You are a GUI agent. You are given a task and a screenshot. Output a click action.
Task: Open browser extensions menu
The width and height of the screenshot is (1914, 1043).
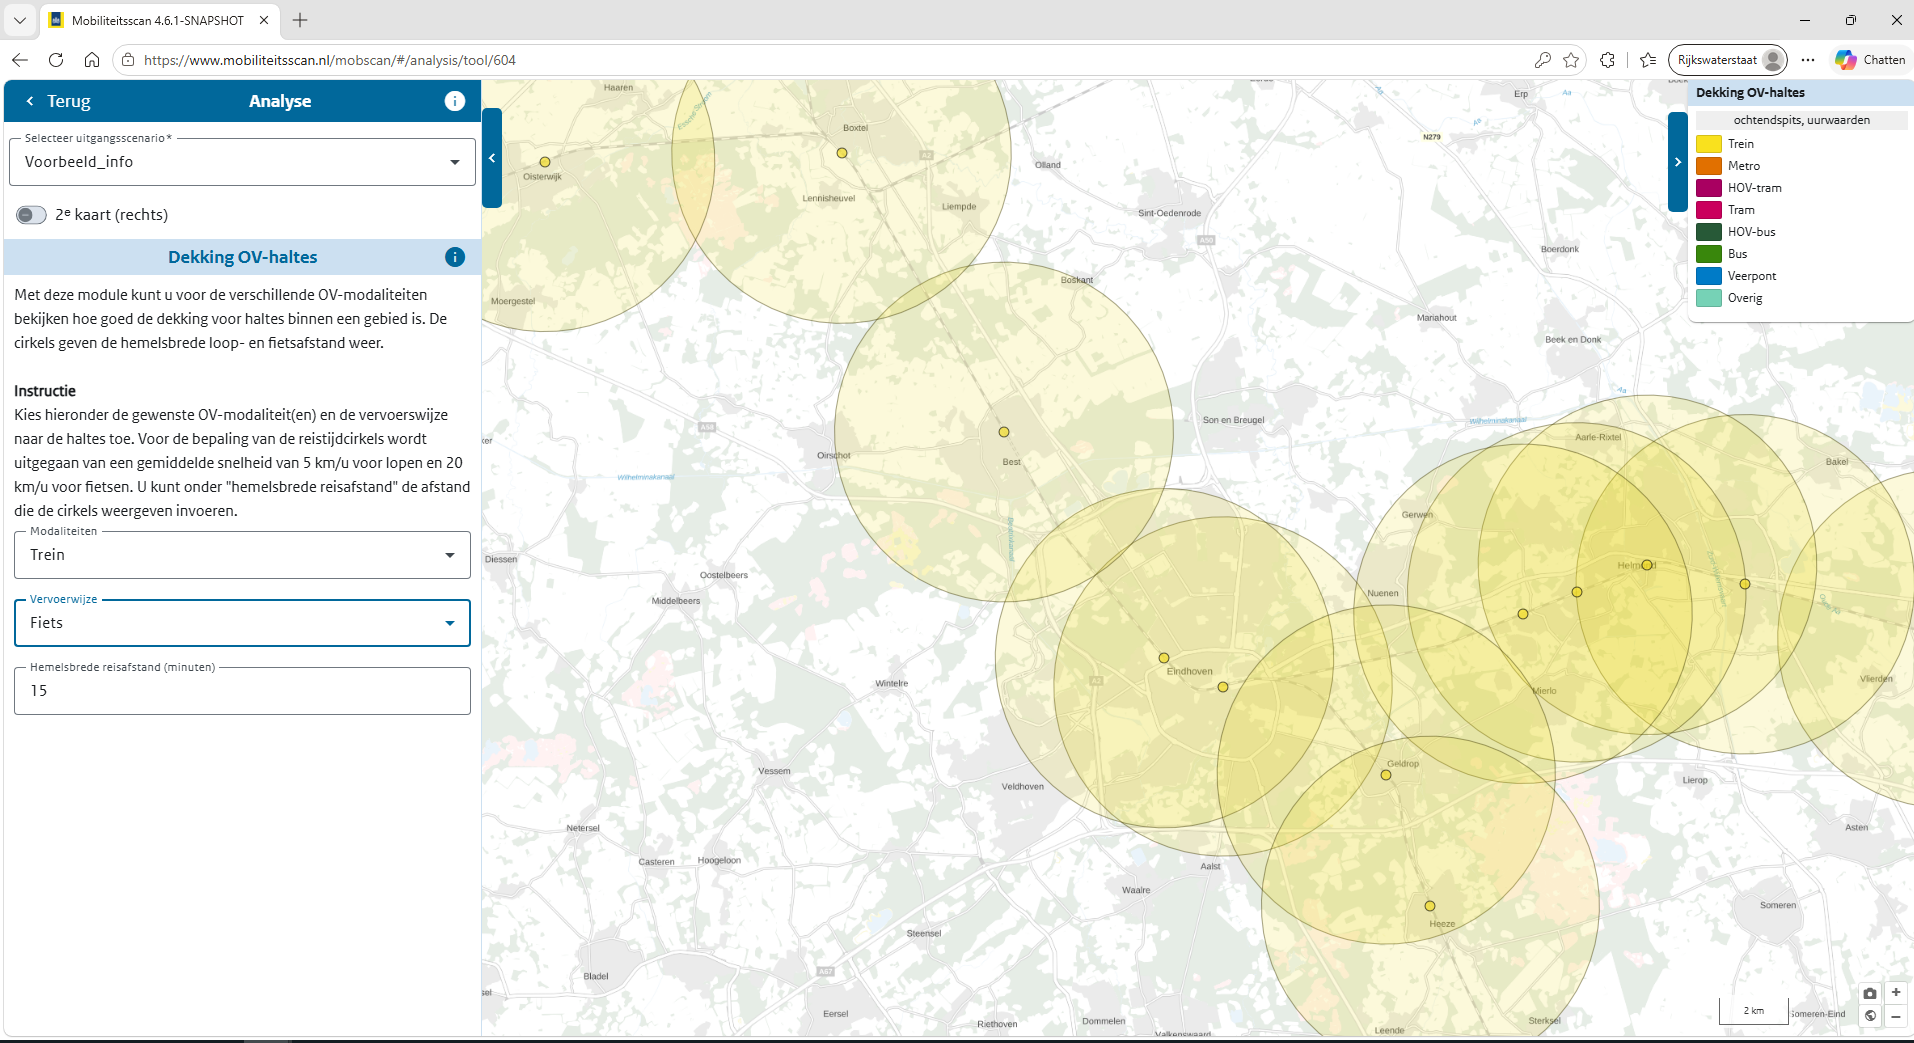1607,60
